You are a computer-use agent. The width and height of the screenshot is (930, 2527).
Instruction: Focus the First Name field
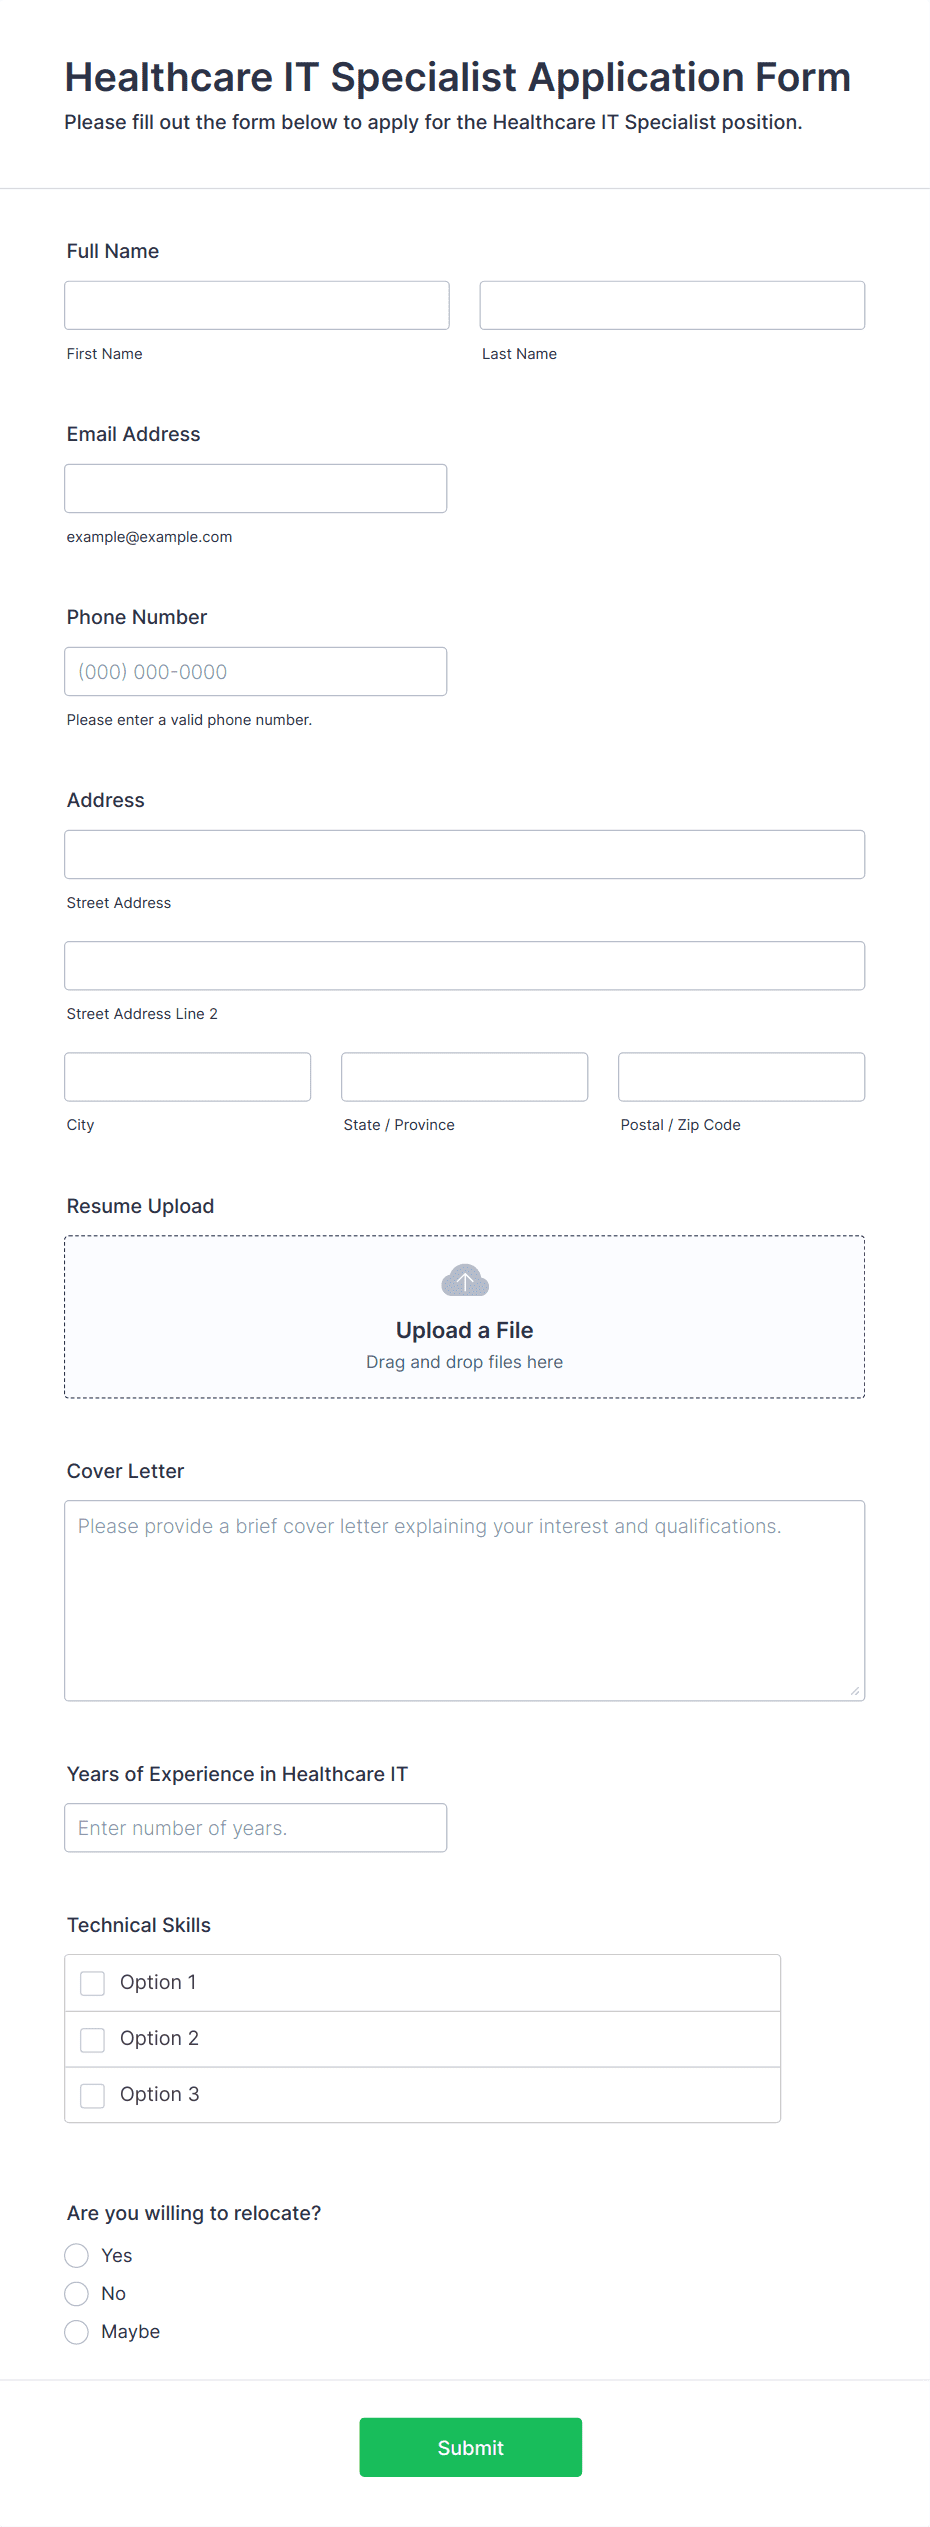(x=257, y=305)
